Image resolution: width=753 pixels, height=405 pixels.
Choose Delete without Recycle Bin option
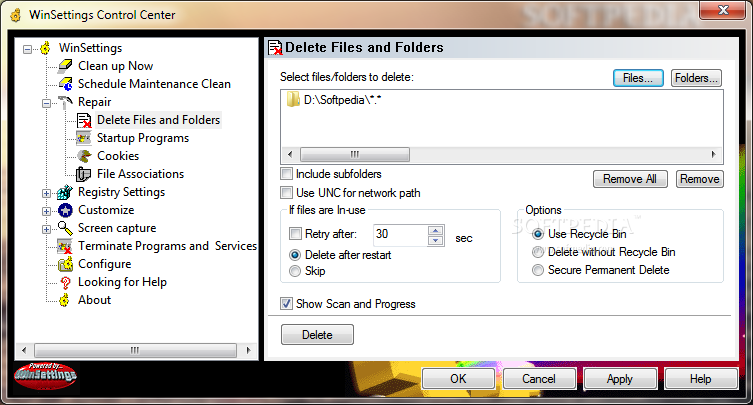538,252
